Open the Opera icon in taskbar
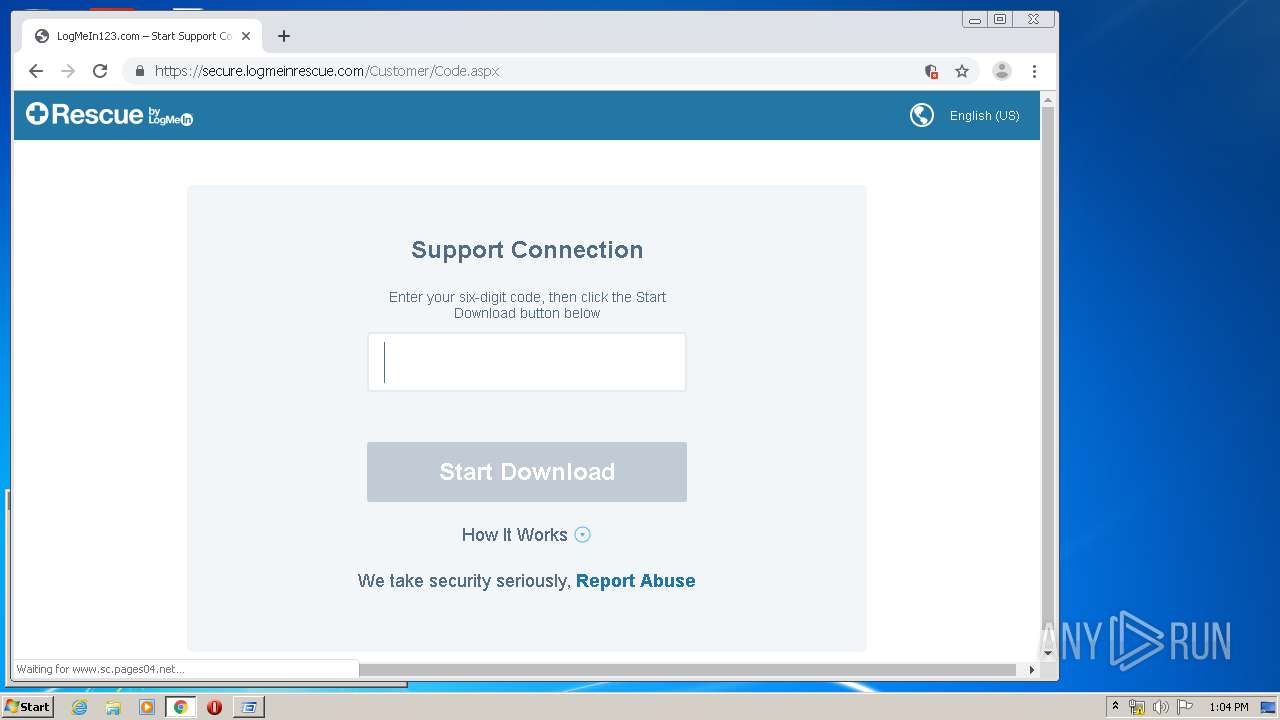This screenshot has width=1280, height=720. [x=214, y=707]
